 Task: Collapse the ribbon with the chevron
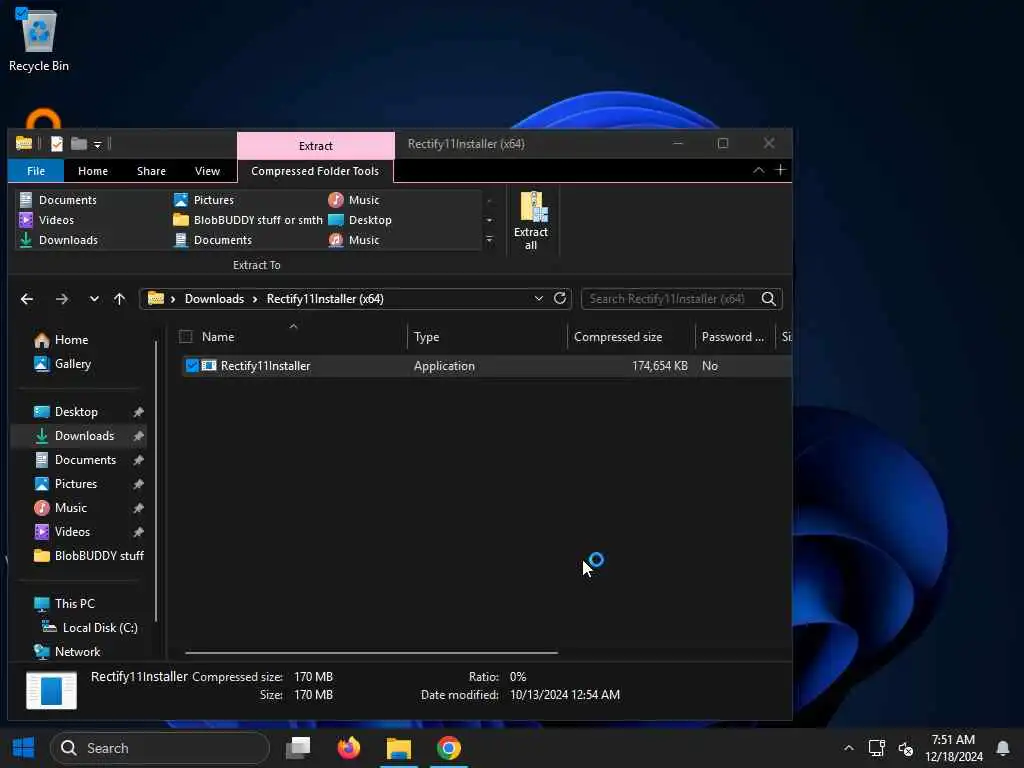click(758, 170)
